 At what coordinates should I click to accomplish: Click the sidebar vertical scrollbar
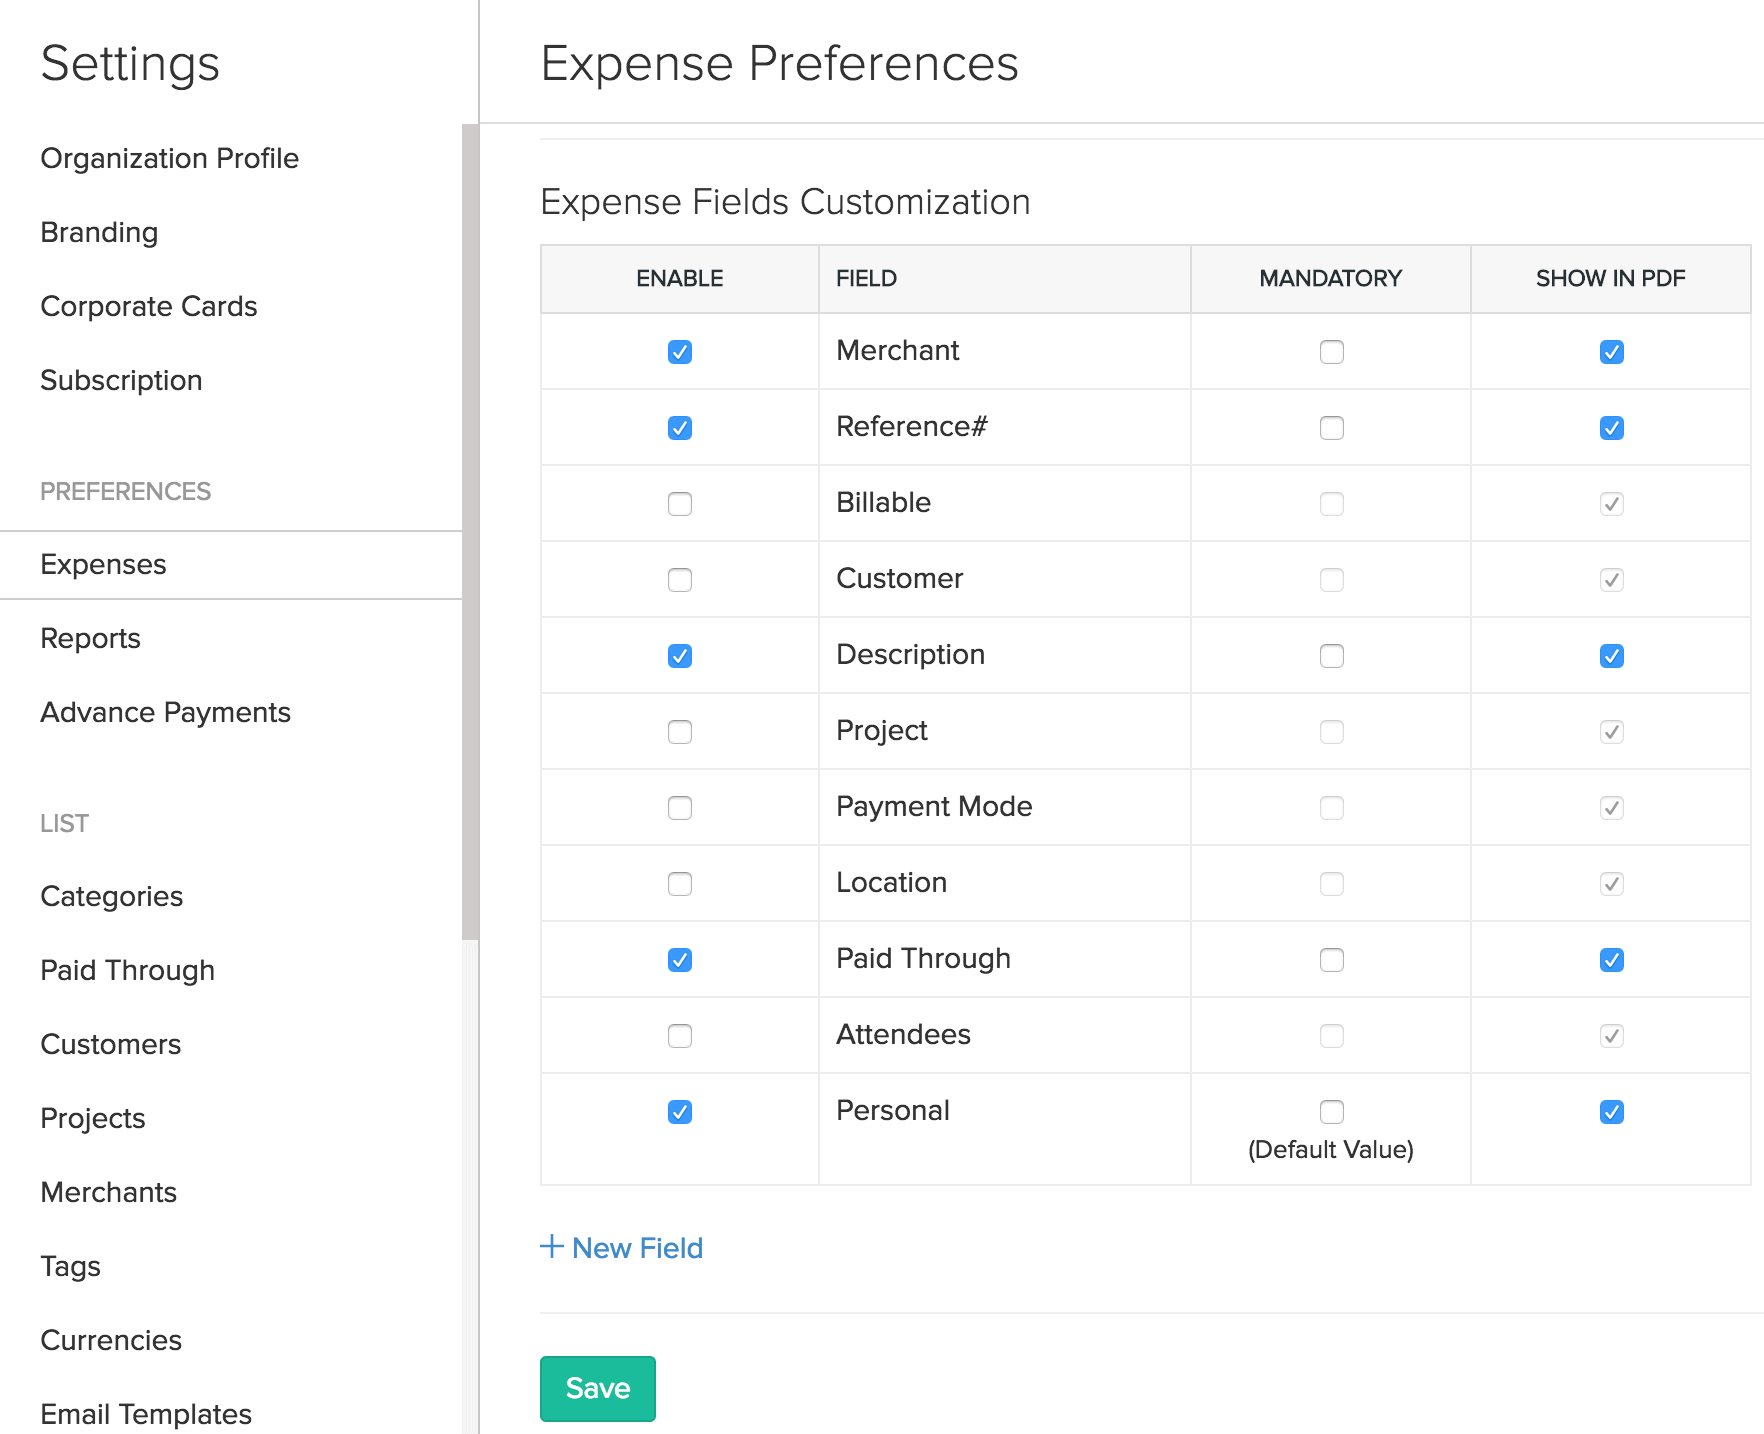(x=470, y=530)
